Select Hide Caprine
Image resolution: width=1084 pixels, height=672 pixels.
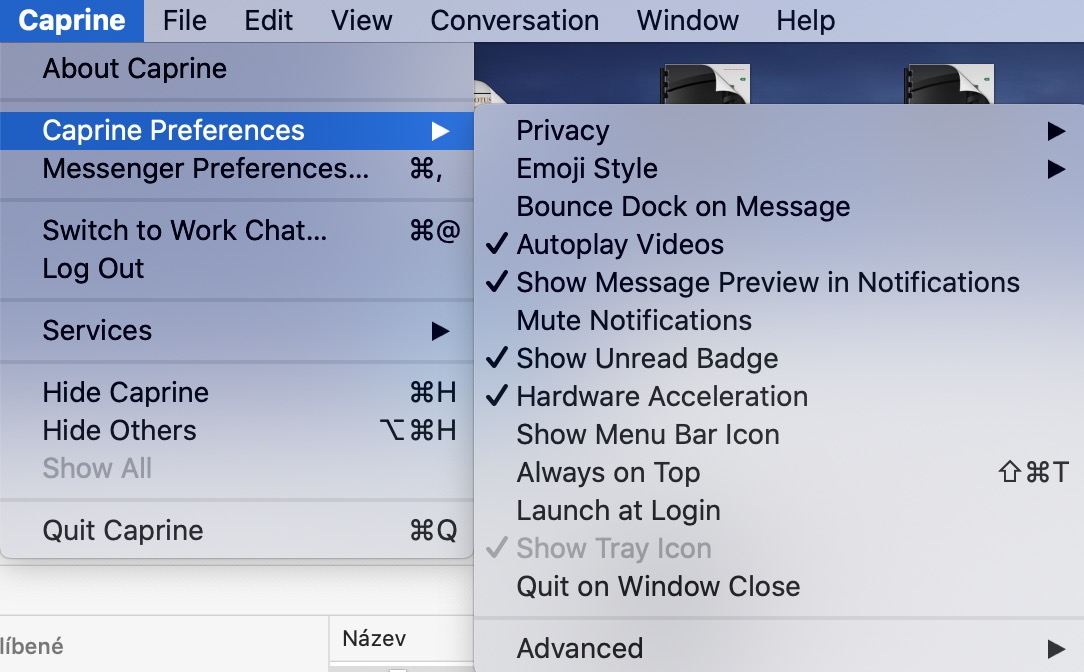(x=236, y=393)
